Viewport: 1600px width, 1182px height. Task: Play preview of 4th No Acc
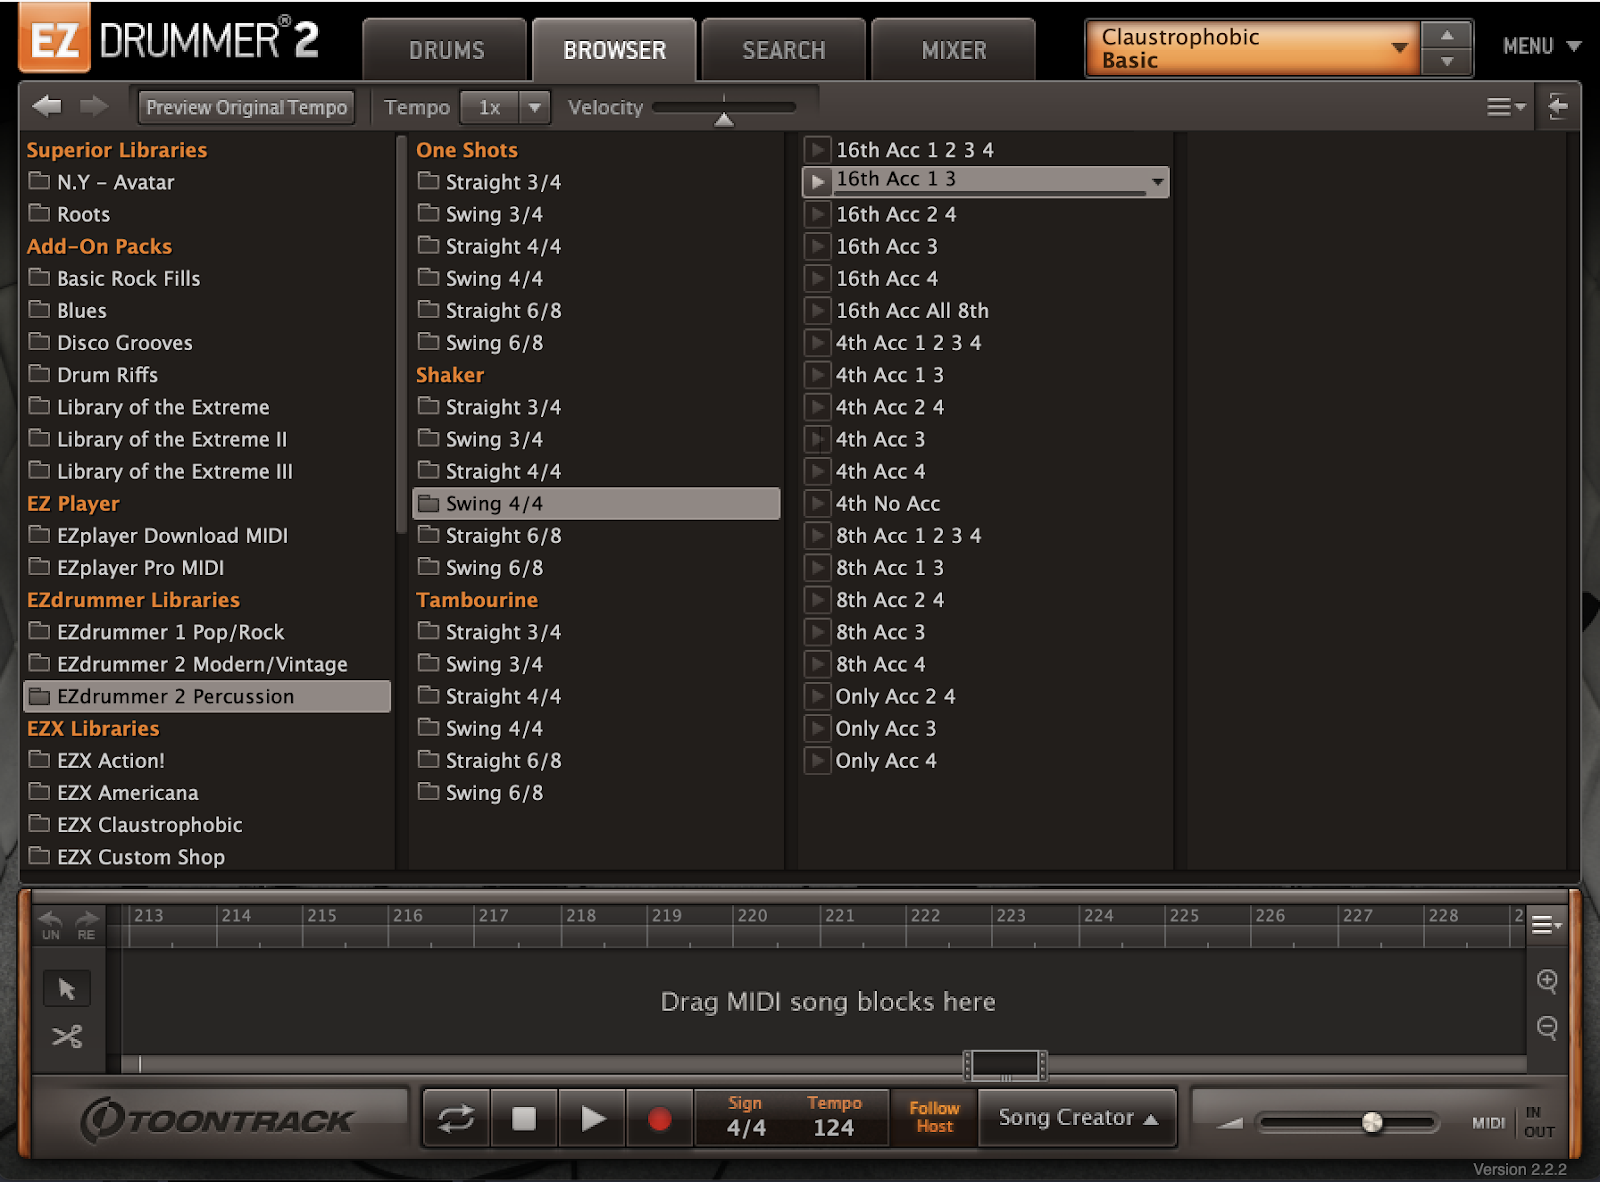[x=817, y=503]
